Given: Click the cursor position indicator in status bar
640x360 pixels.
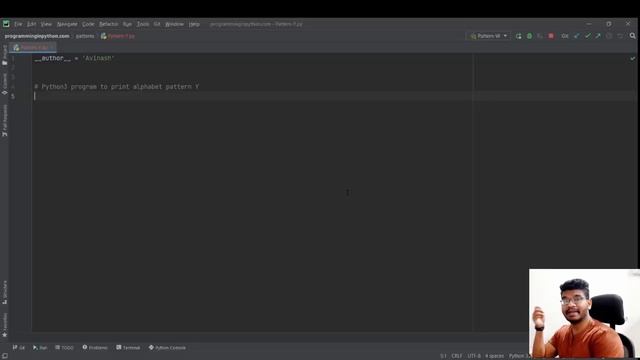Looking at the screenshot, I should 443,356.
